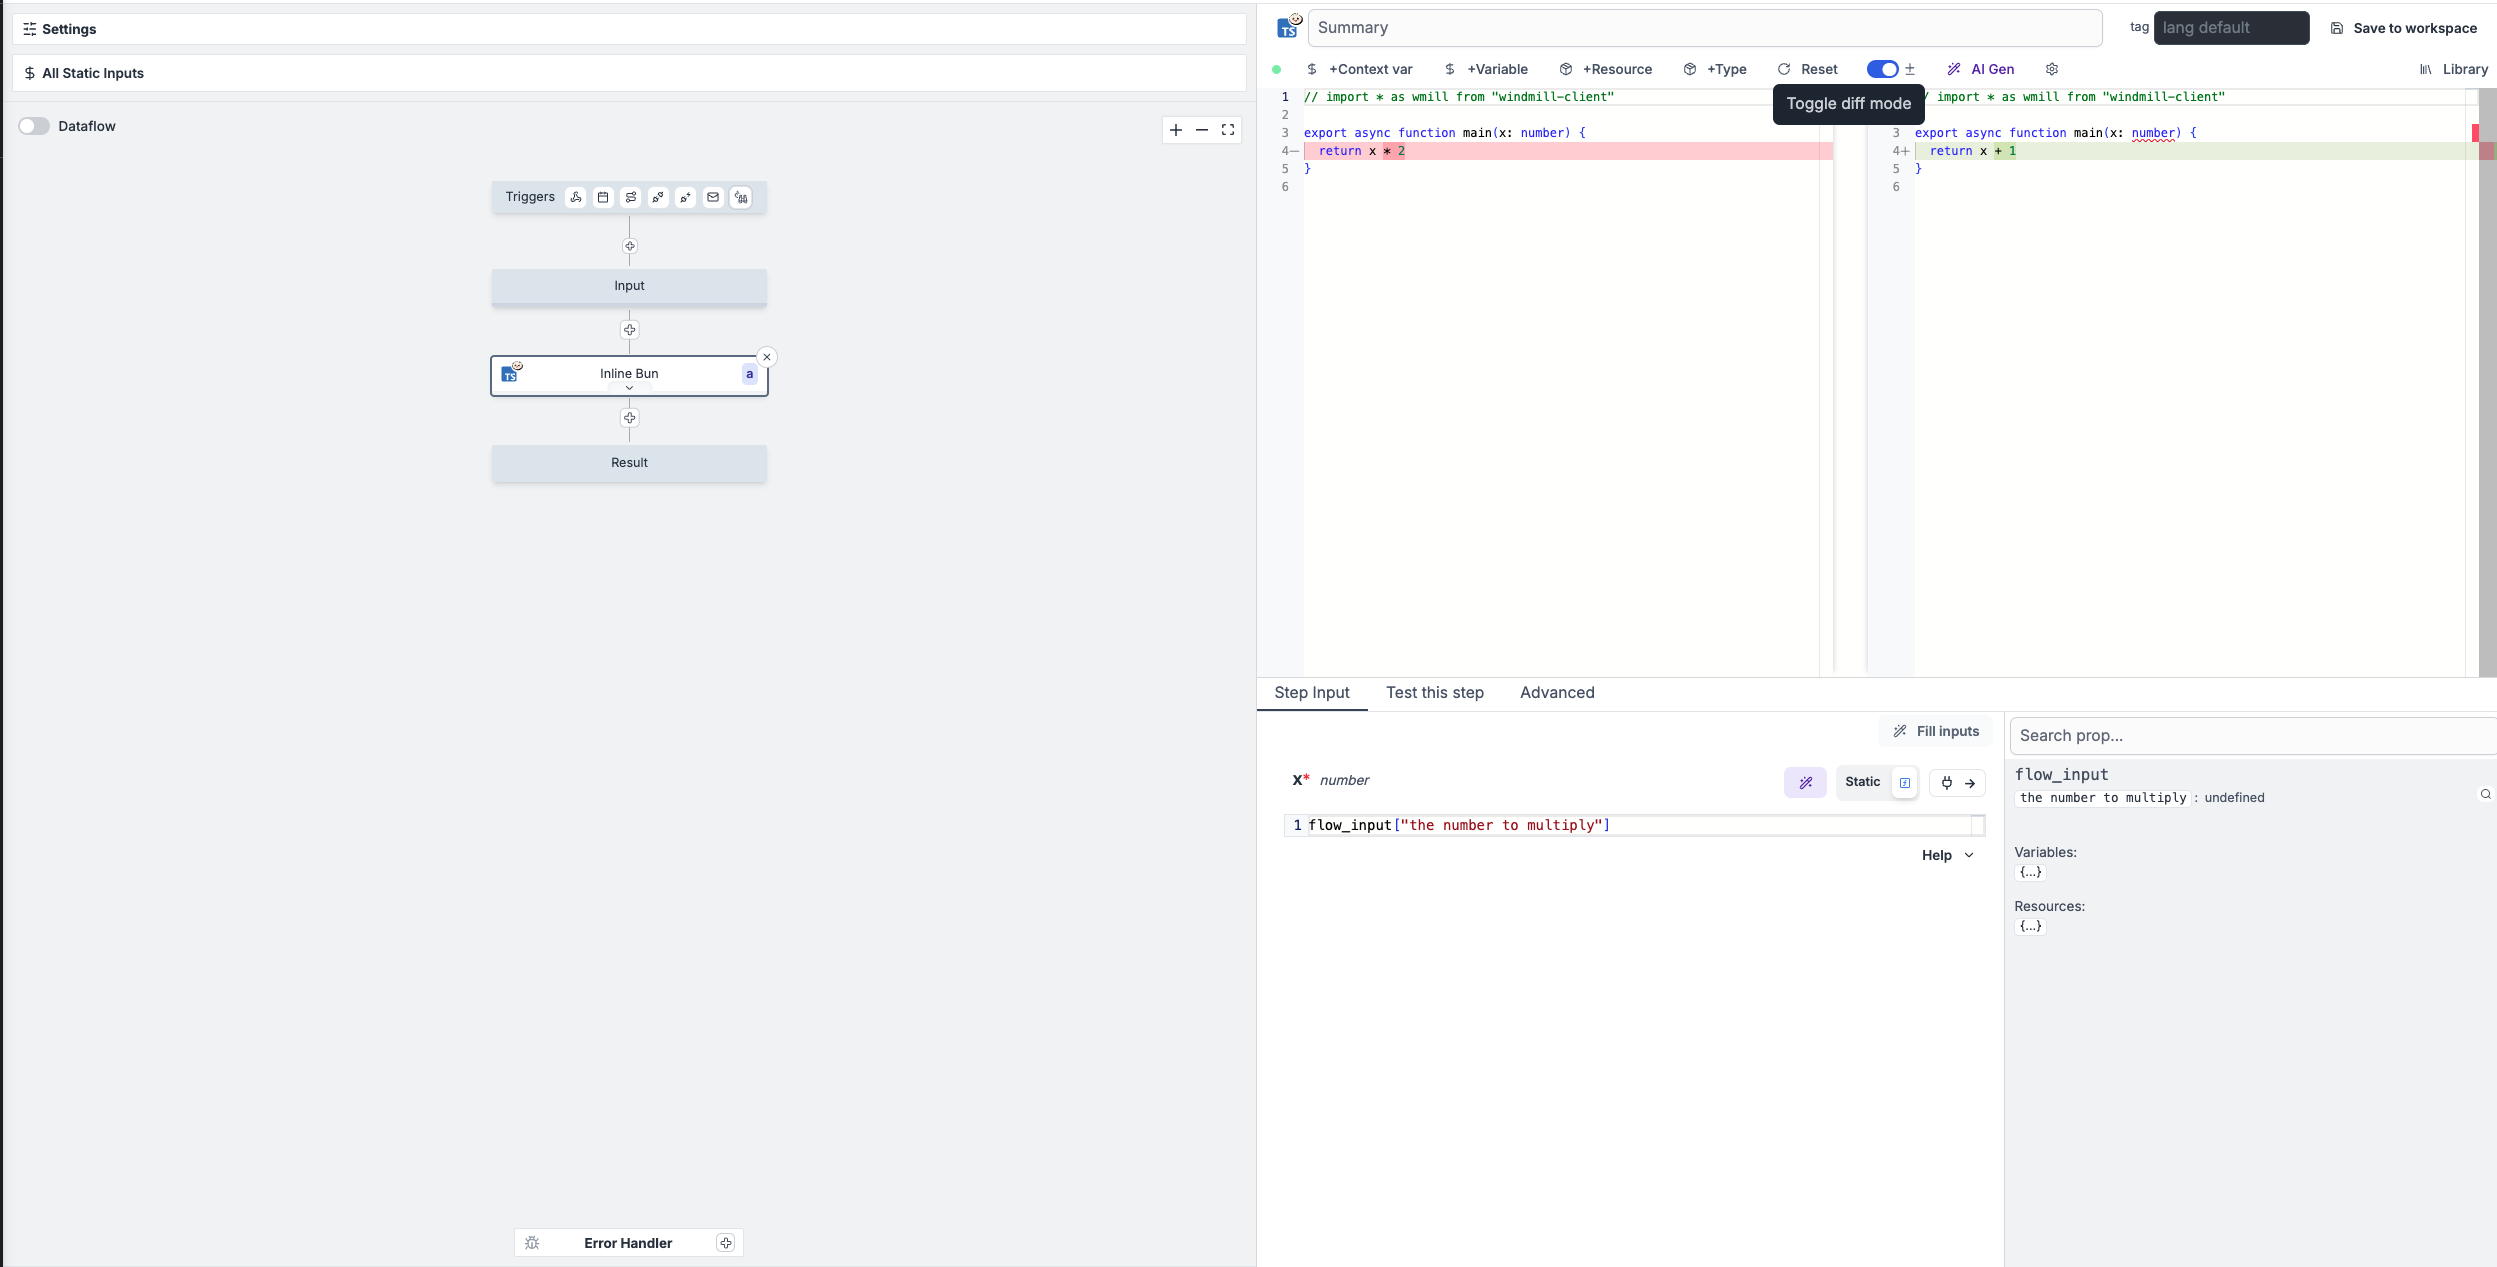Image resolution: width=2497 pixels, height=1267 pixels.
Task: Zoom in the flow canvas
Action: click(1176, 130)
